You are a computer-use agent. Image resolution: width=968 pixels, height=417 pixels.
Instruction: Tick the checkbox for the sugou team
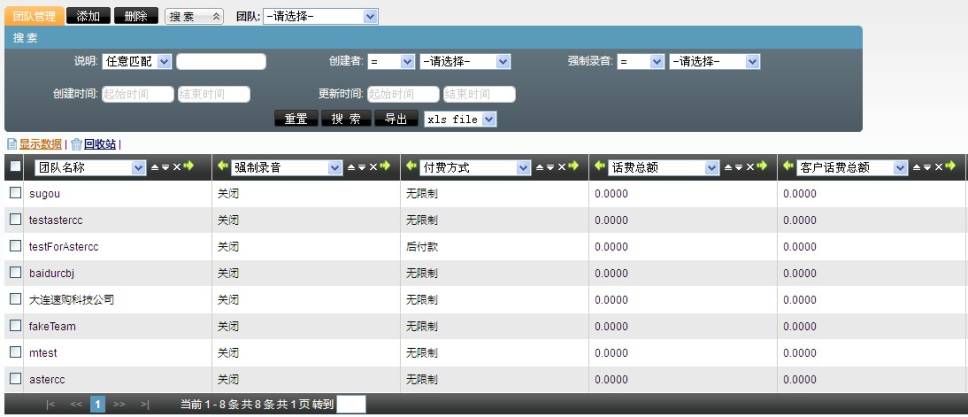(x=15, y=193)
